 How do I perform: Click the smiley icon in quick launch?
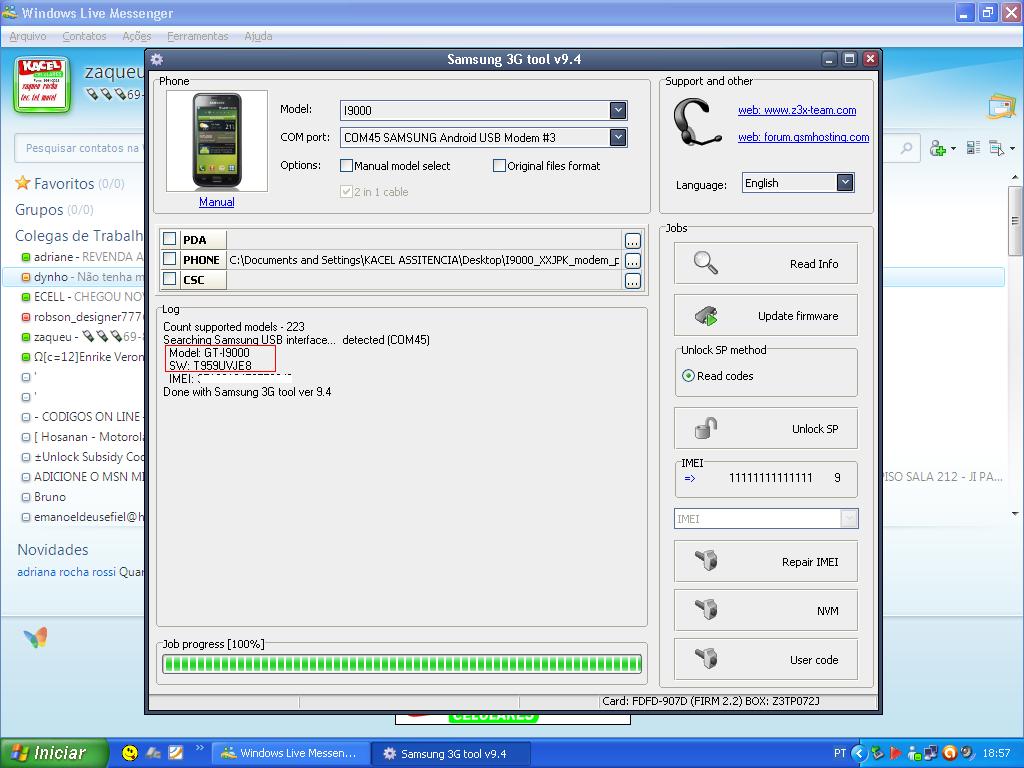tap(130, 753)
